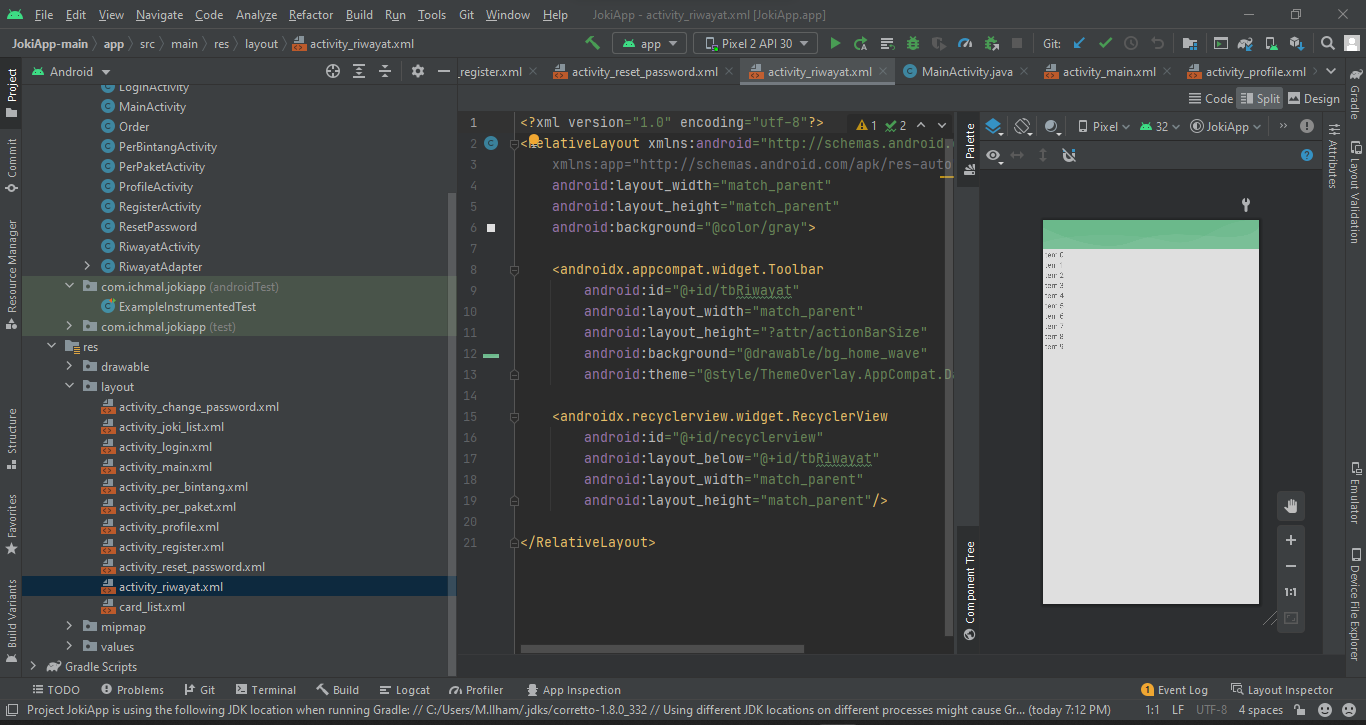Click the orientation rotate icon in the preview
1366x725 pixels.
[x=1022, y=127]
